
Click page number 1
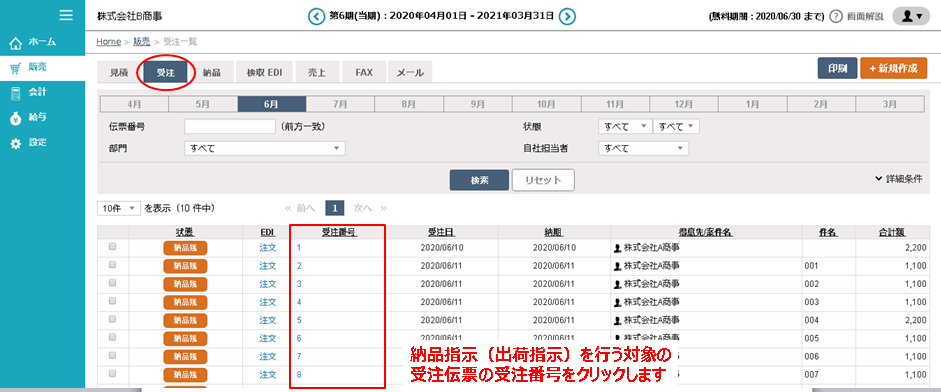335,208
